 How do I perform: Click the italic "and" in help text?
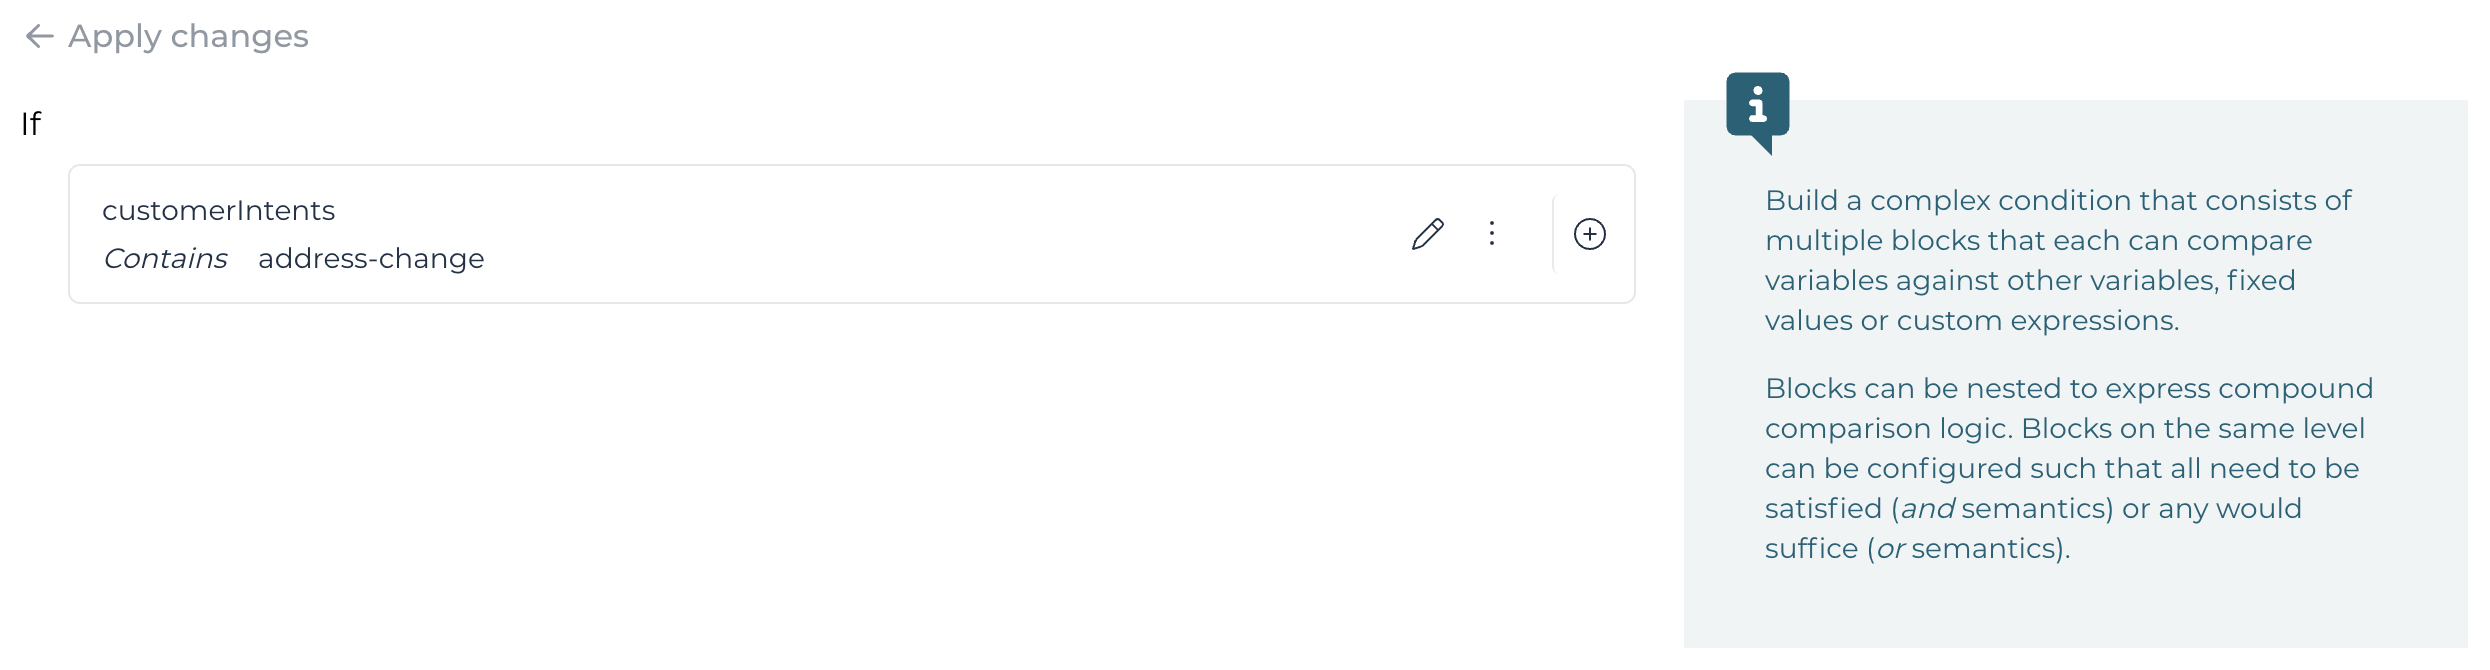(x=1927, y=509)
